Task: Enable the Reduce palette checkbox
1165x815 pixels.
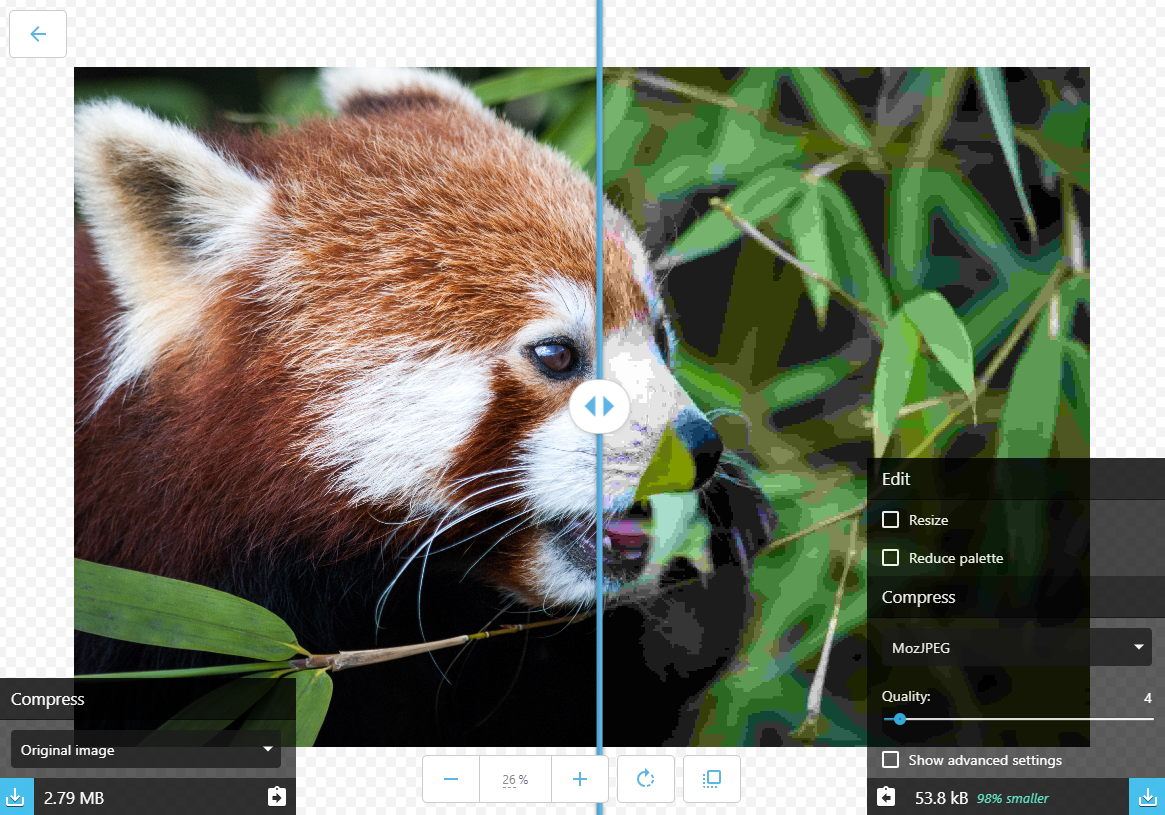Action: pos(890,557)
